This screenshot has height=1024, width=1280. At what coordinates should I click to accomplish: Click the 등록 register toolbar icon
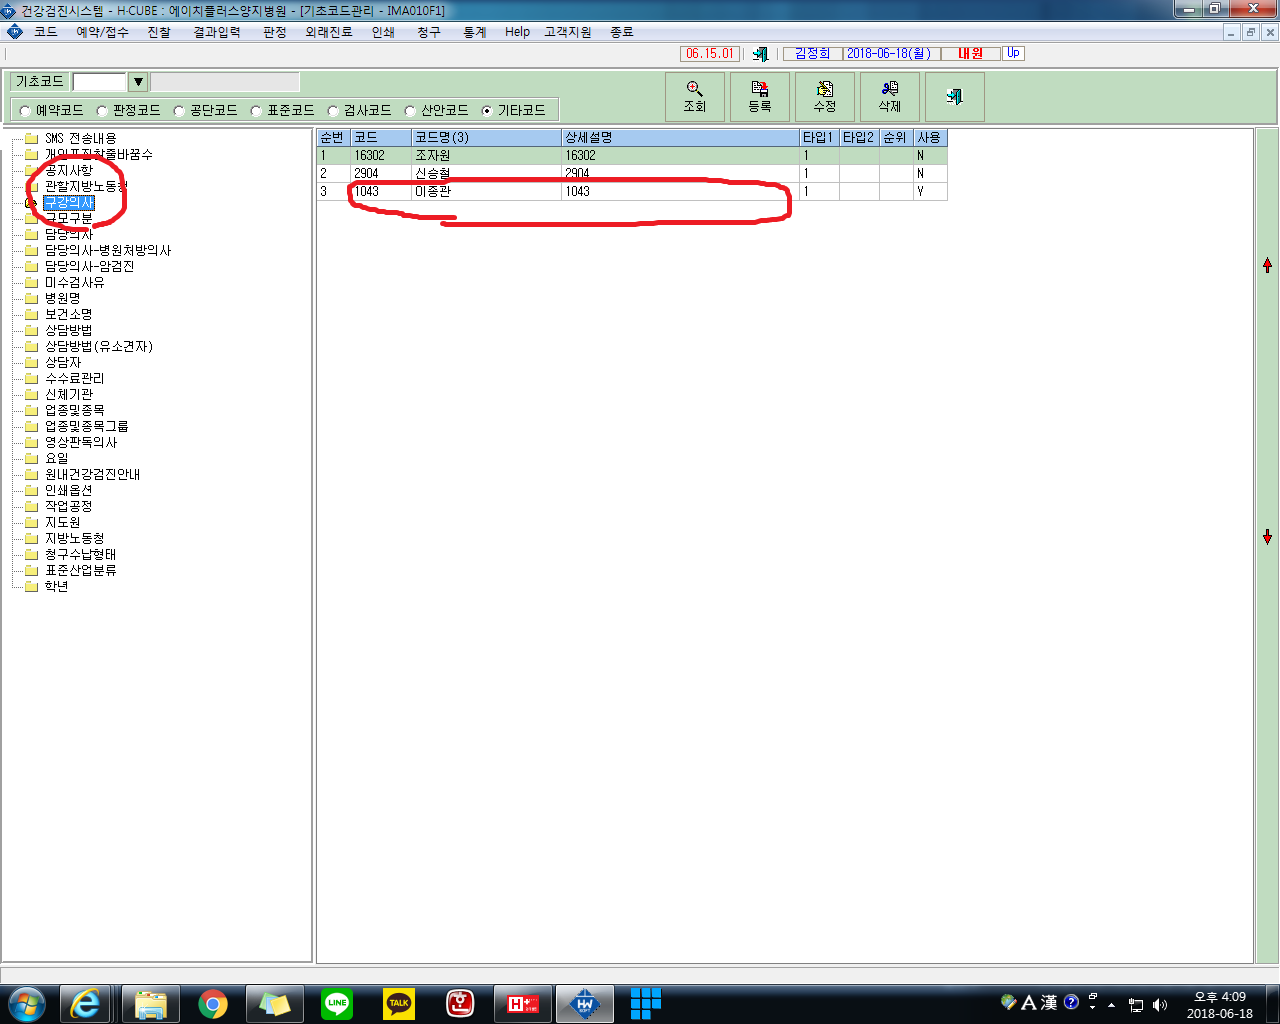(x=760, y=97)
